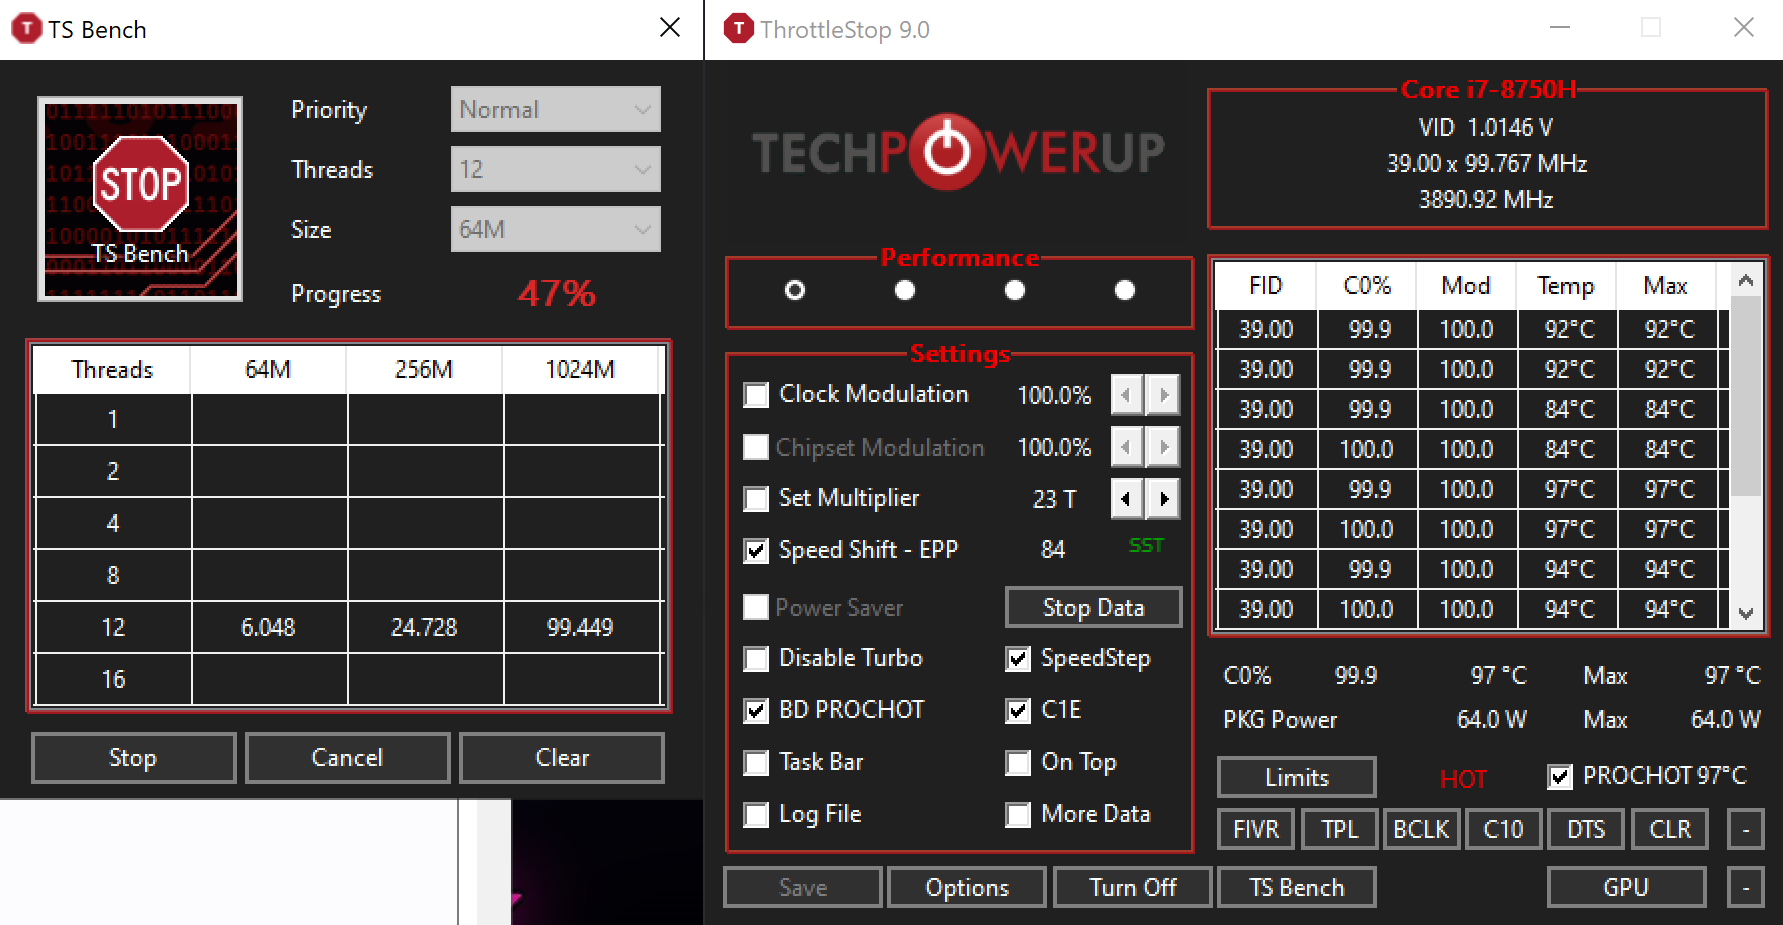Uncheck the BD PROCHOT option

click(757, 711)
